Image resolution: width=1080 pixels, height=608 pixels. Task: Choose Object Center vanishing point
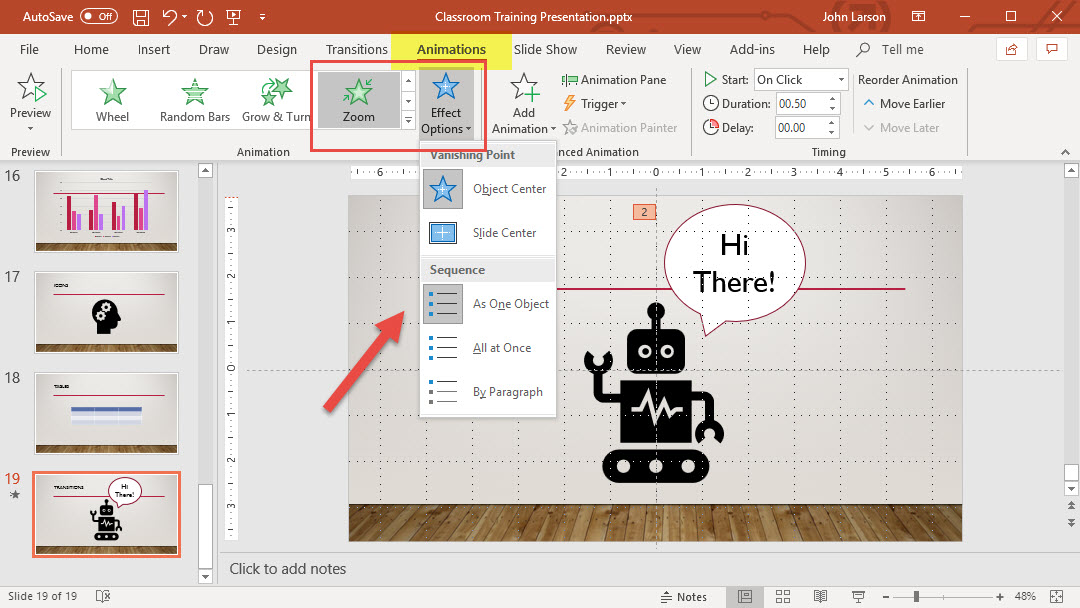coord(488,189)
